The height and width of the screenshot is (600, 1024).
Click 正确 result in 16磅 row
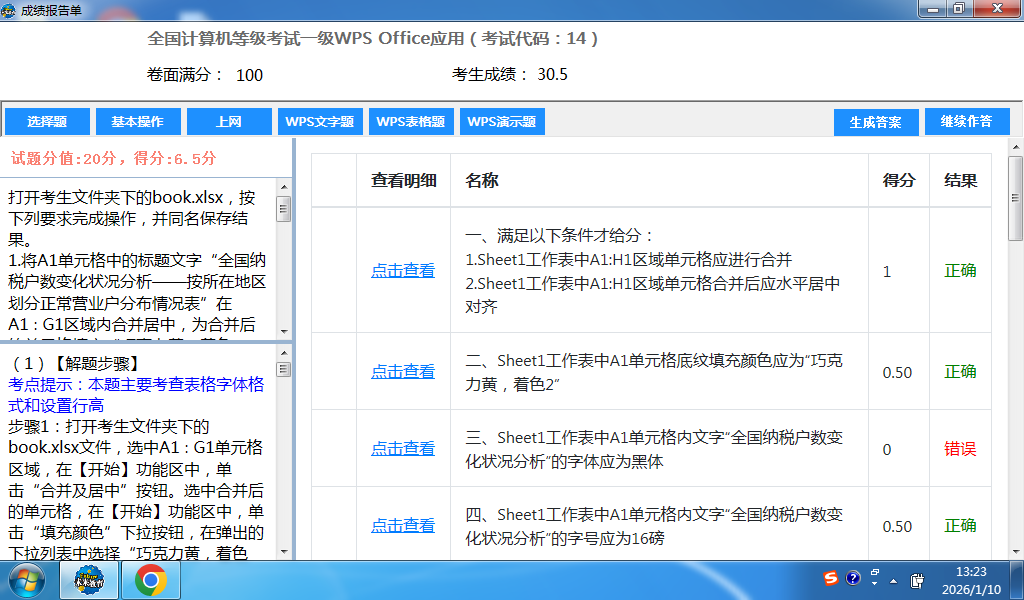tap(960, 526)
